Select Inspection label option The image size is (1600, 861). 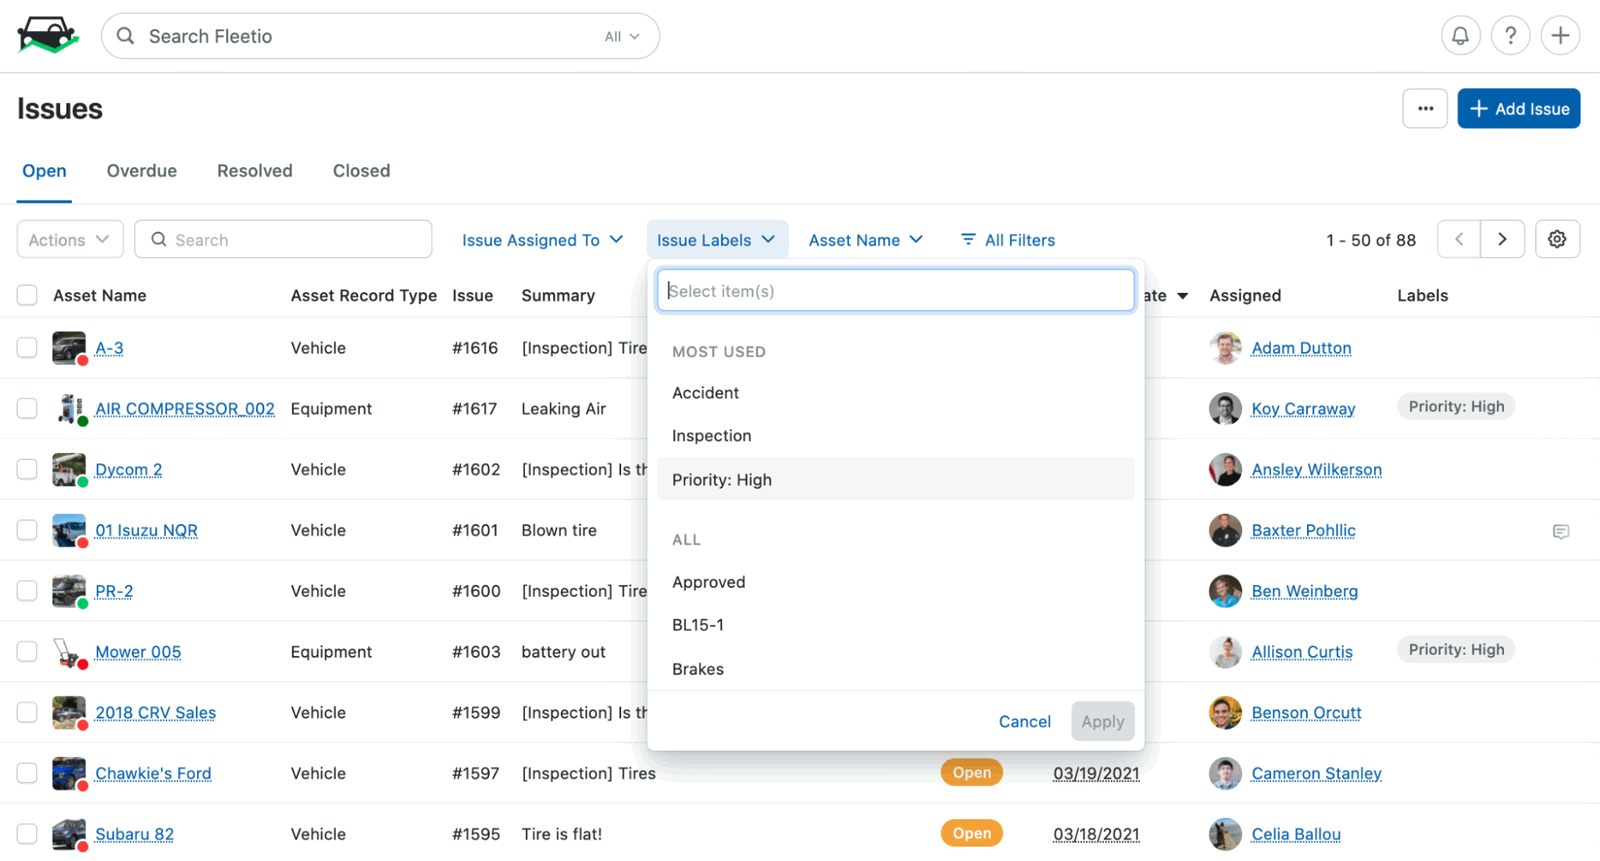pos(896,436)
